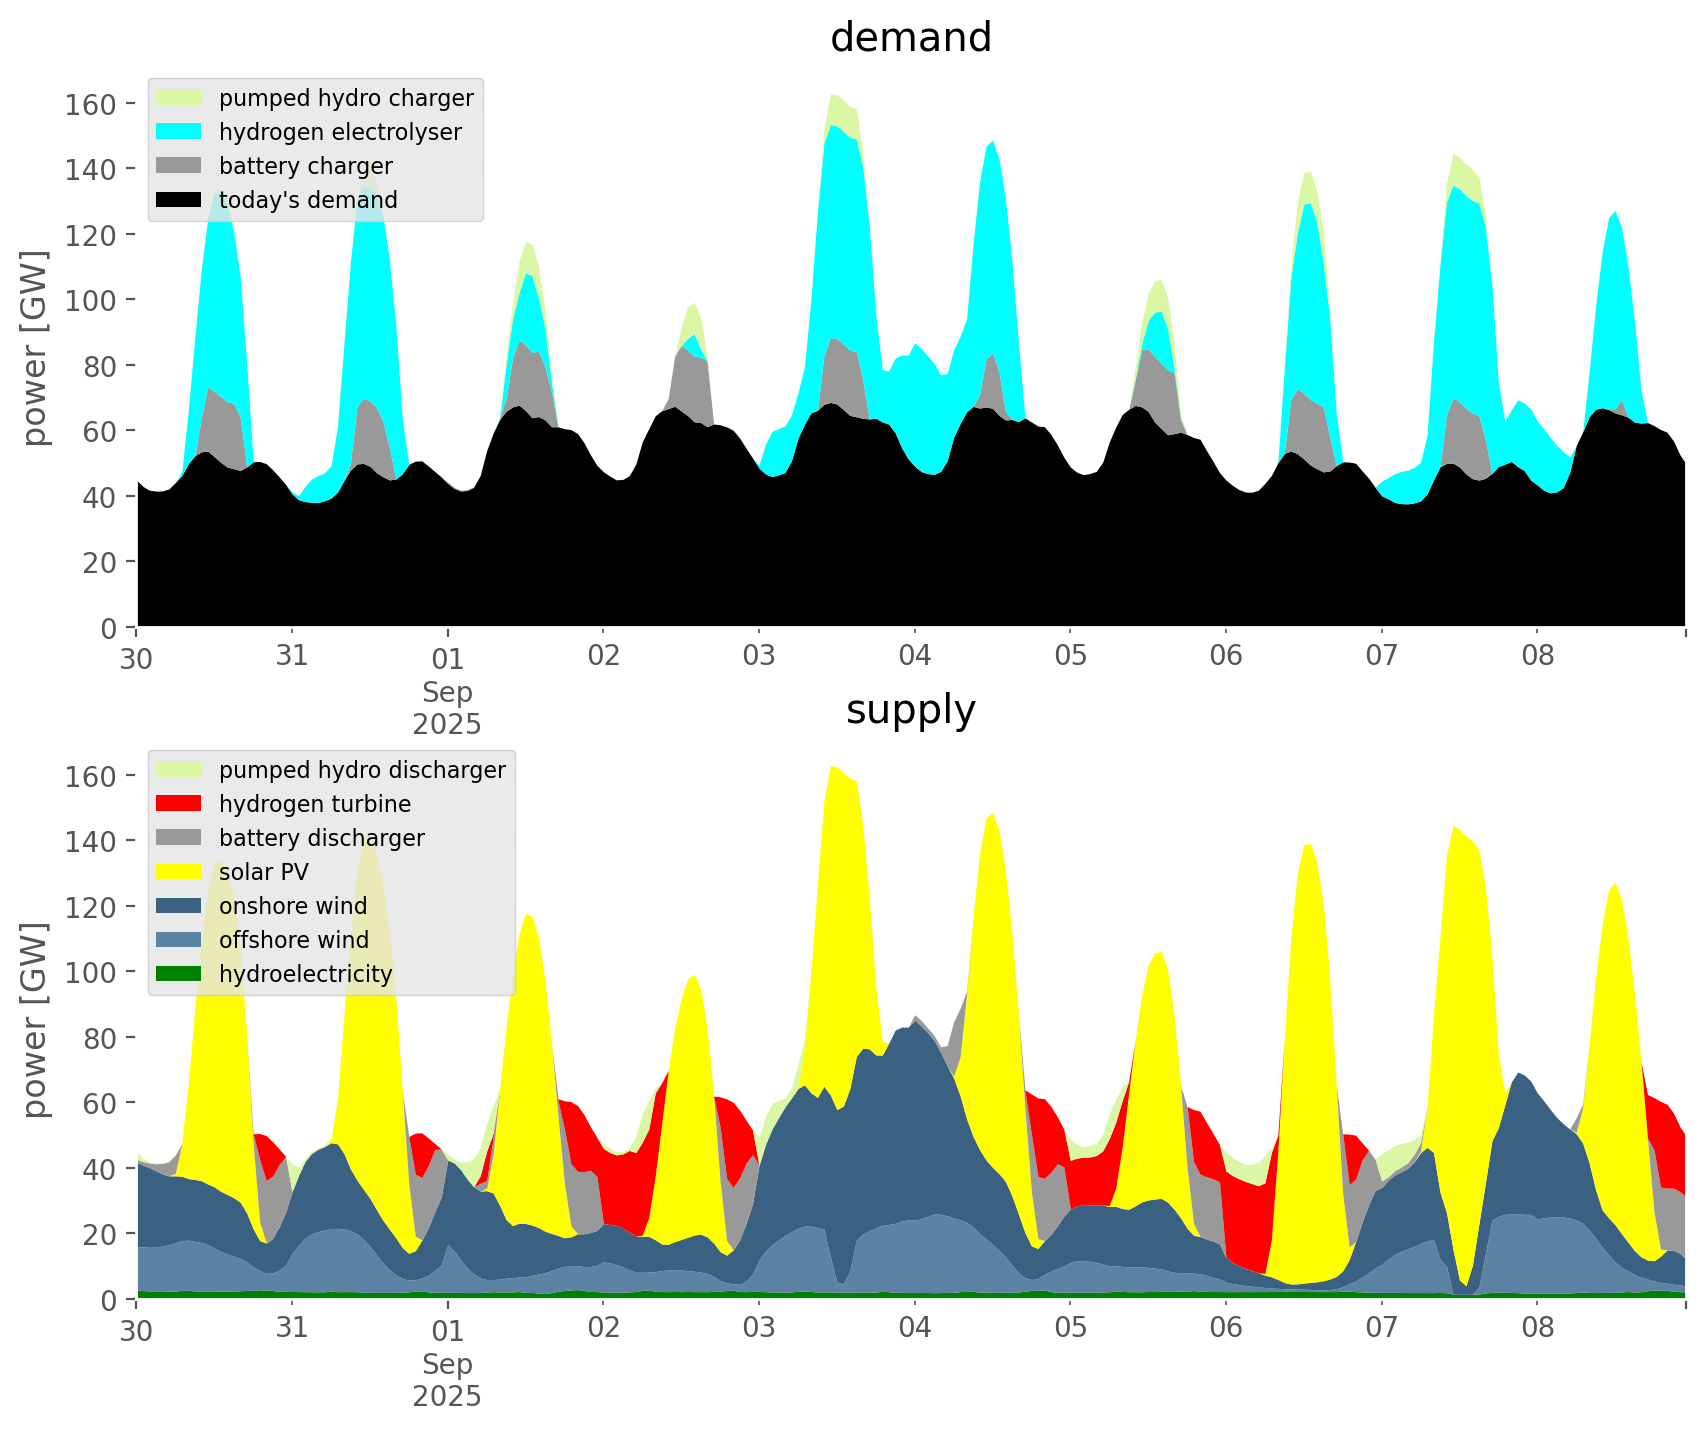The height and width of the screenshot is (1431, 1706).
Task: Click the green hydroelectricity legend swatch
Action: click(179, 974)
